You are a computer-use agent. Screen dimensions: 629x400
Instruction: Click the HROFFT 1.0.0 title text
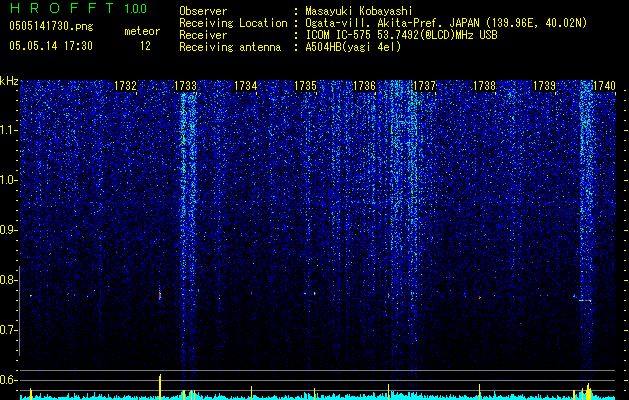[78, 8]
